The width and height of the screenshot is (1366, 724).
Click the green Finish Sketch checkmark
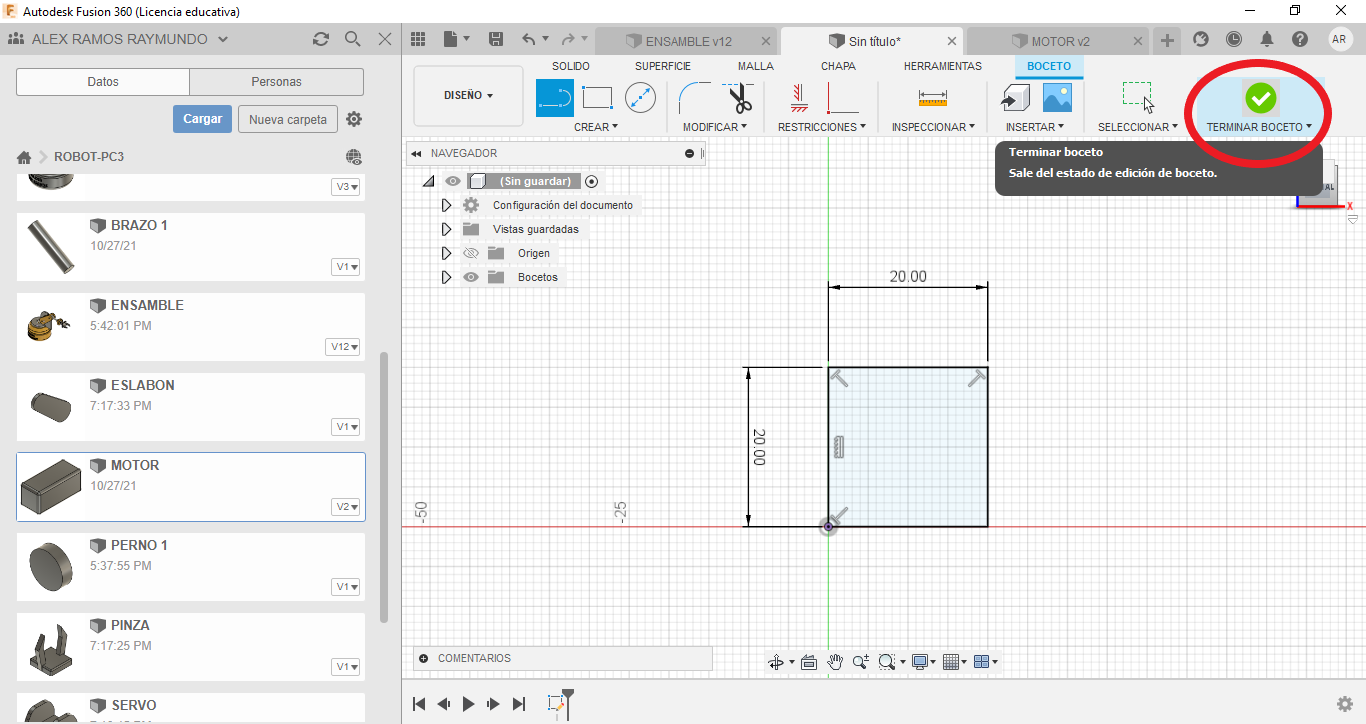tap(1260, 98)
